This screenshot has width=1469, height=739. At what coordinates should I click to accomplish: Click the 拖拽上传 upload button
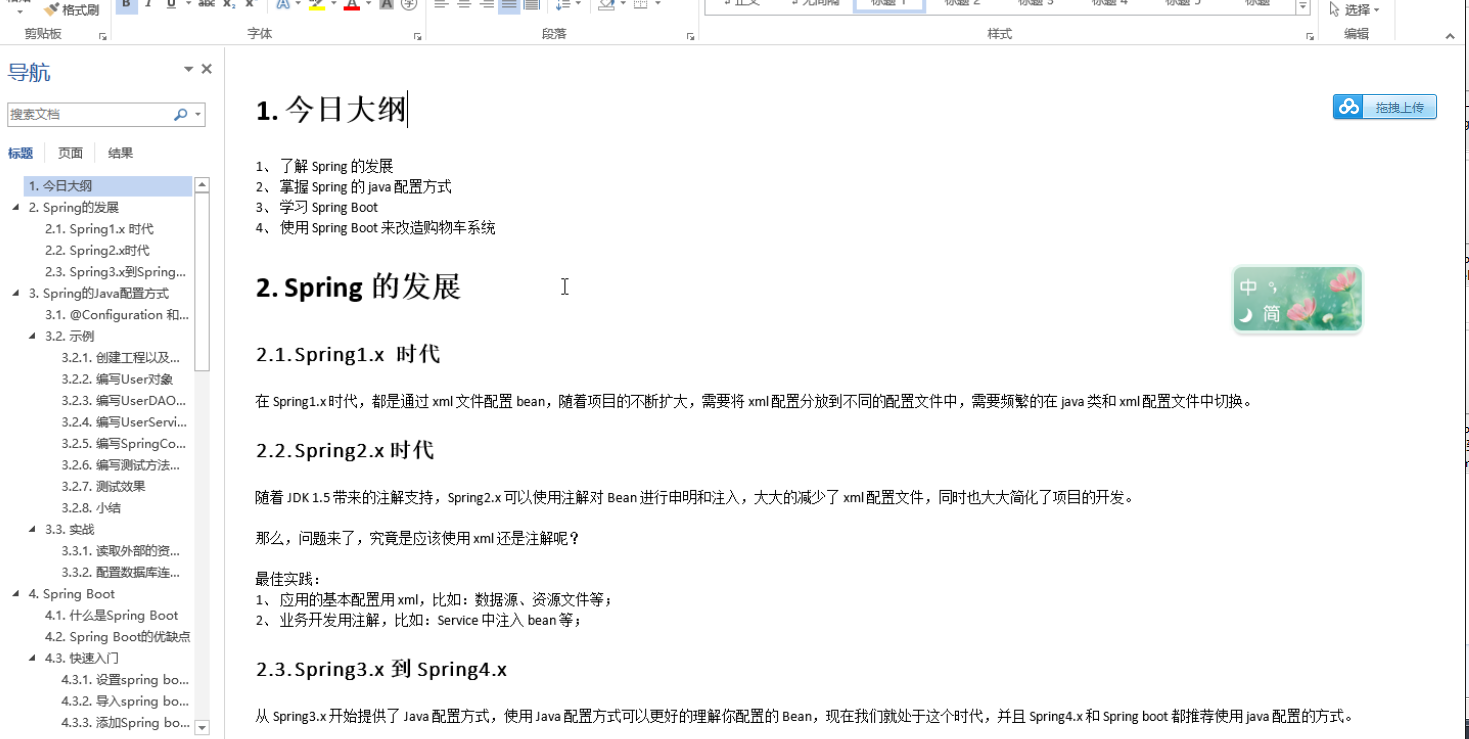point(1385,107)
